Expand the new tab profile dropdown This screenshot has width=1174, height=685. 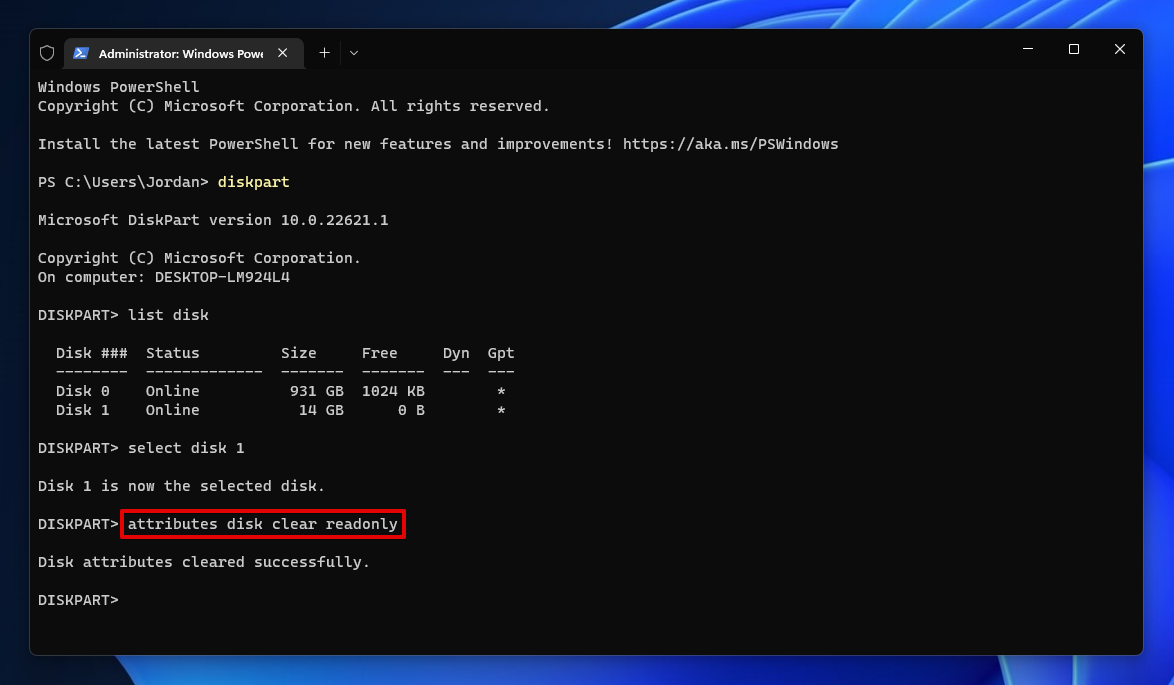pyautogui.click(x=354, y=53)
